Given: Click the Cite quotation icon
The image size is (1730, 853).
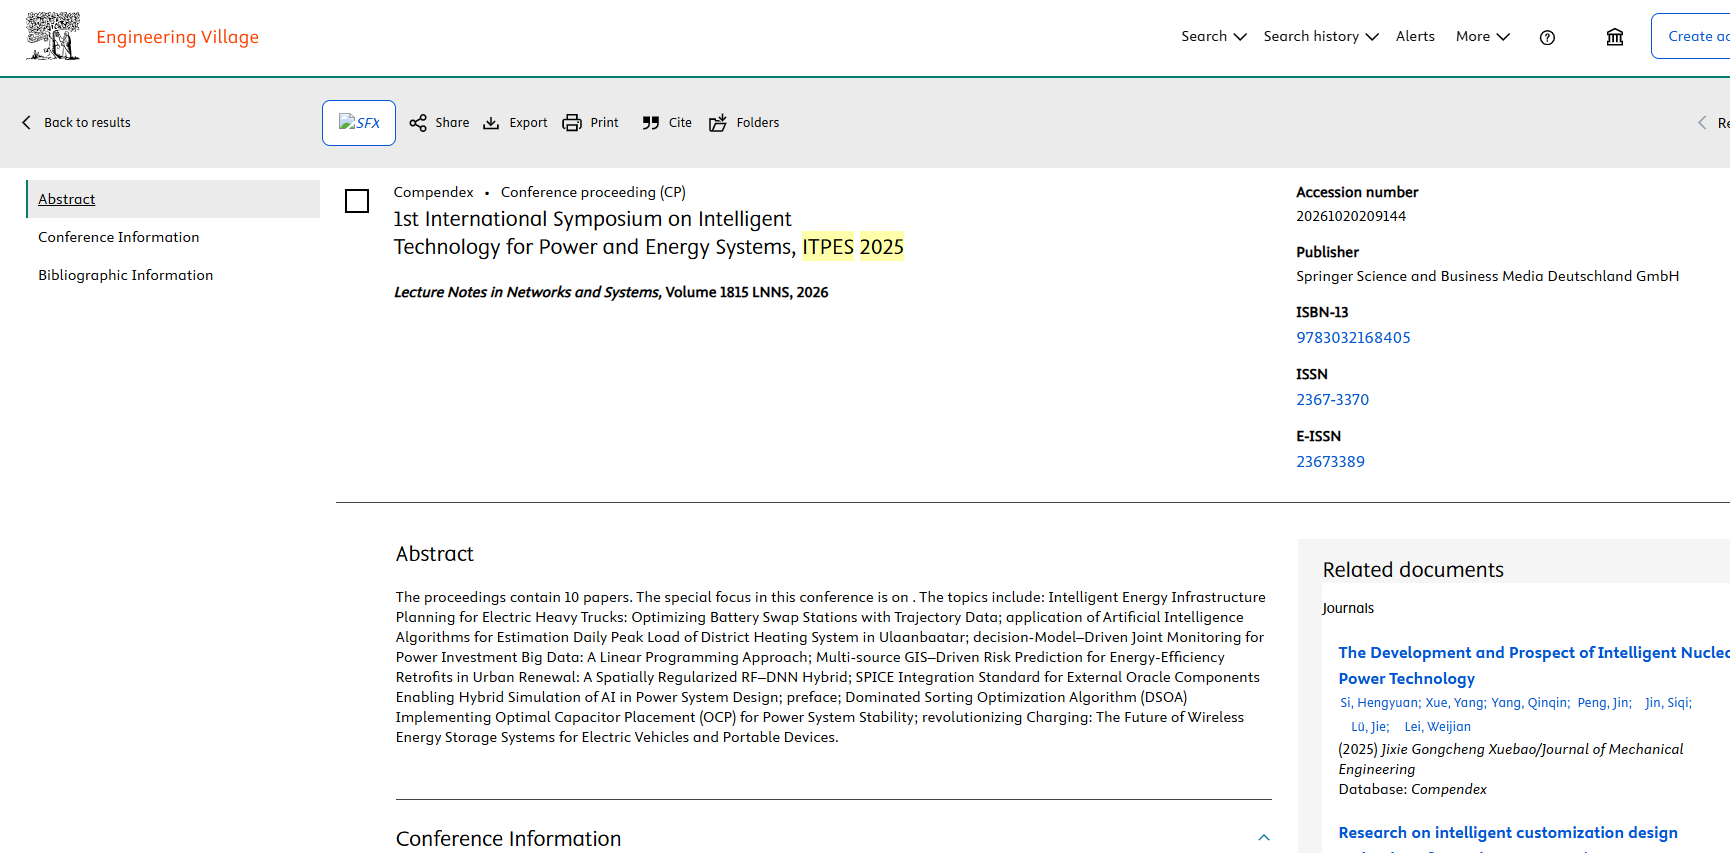Looking at the screenshot, I should click(x=651, y=123).
